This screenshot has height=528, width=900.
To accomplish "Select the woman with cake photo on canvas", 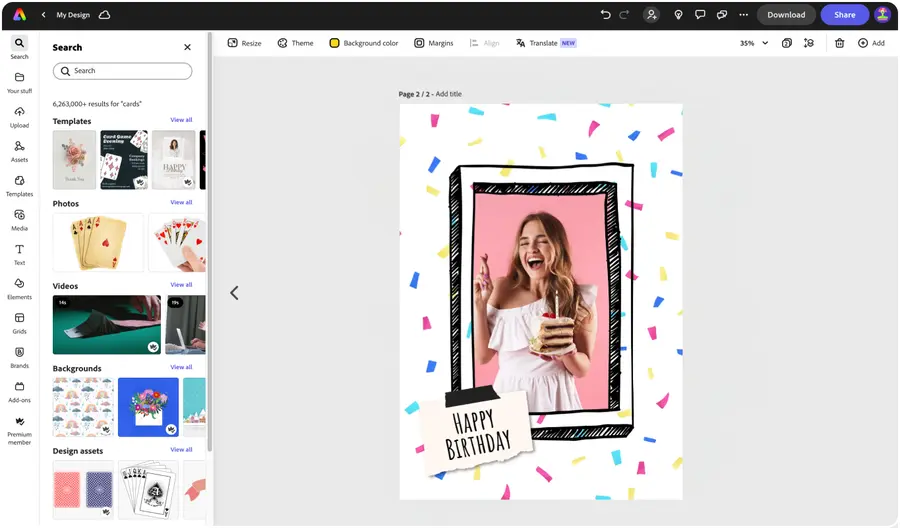I will click(x=541, y=302).
